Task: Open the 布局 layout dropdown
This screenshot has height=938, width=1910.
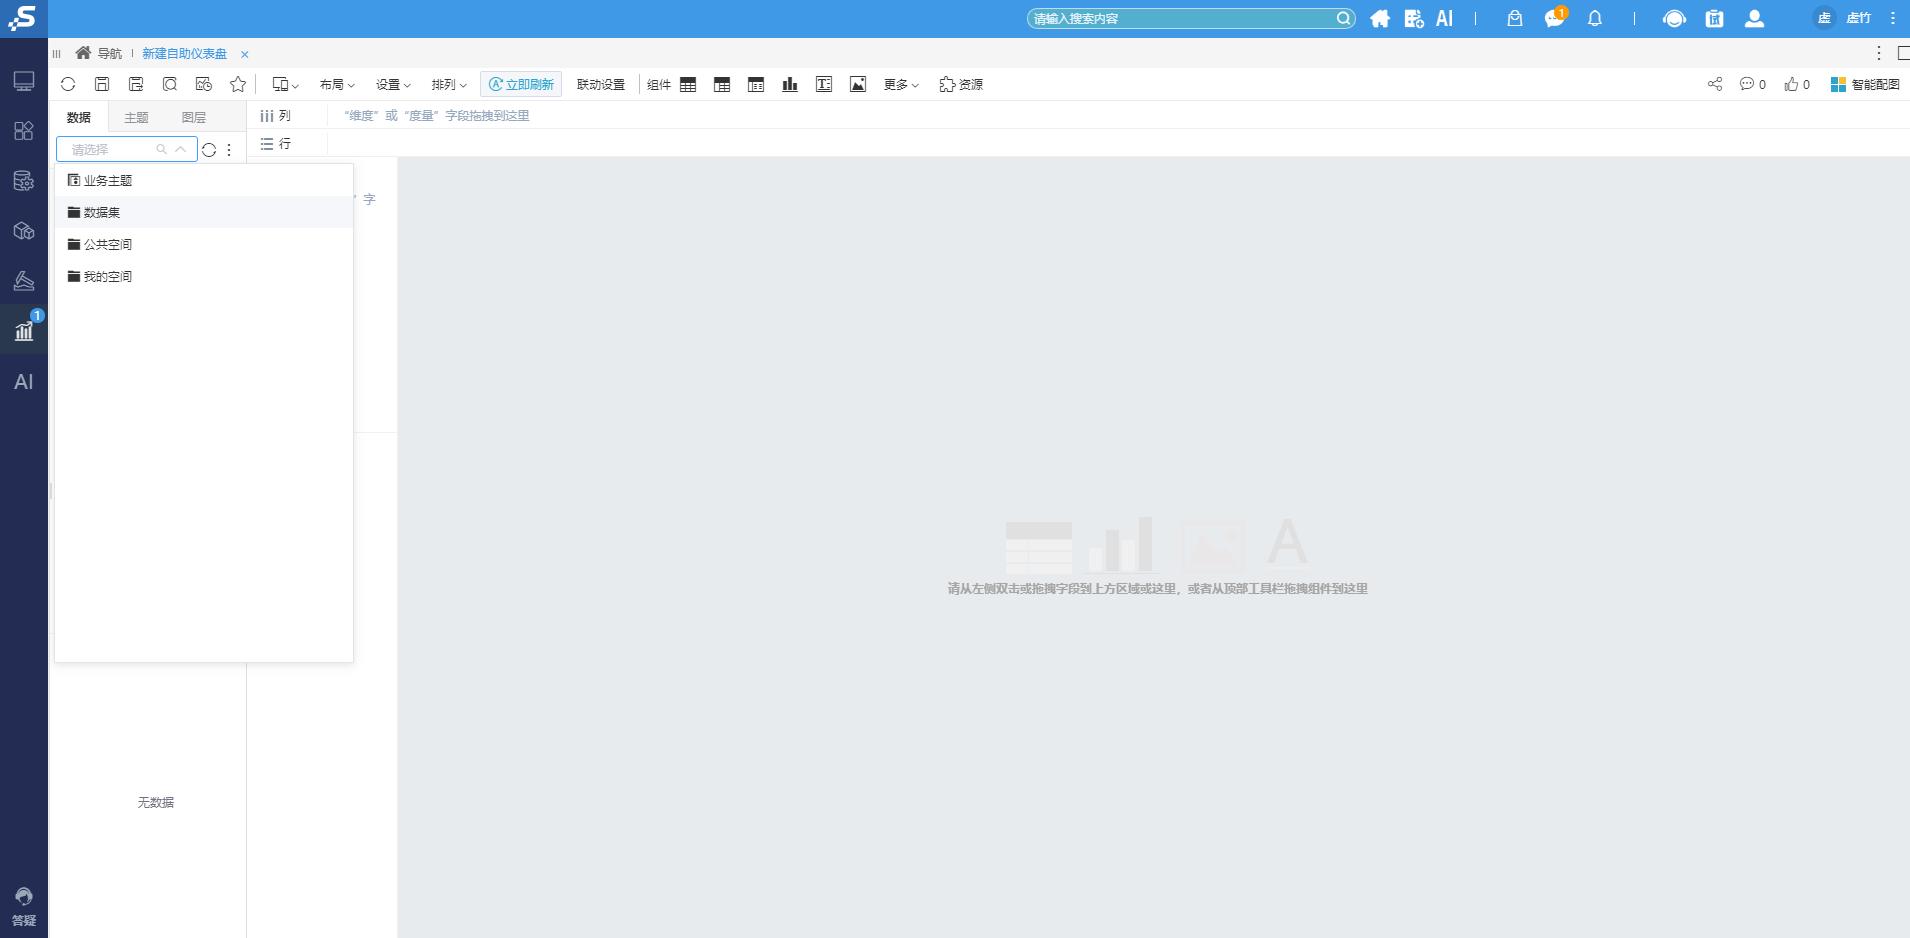Action: pyautogui.click(x=338, y=85)
